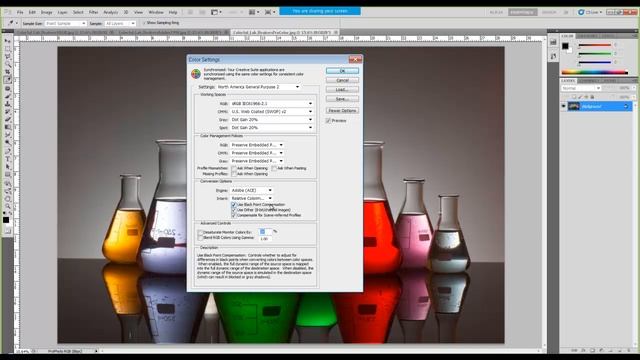Open the second collapsed panel icon below Histogram
This screenshot has height=360, width=640.
553,56
